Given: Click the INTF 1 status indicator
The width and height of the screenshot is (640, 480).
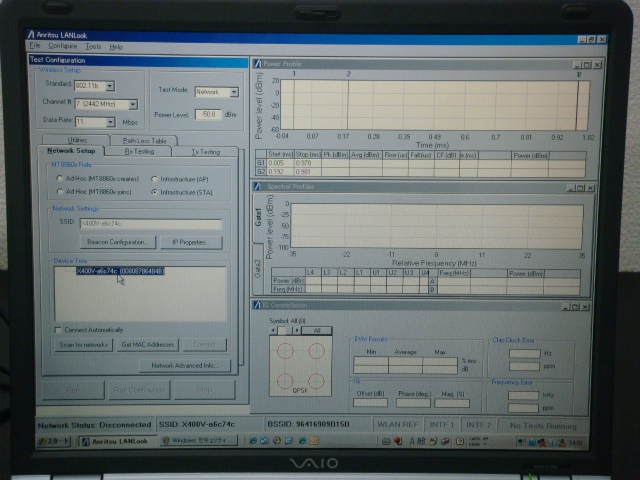Looking at the screenshot, I should click(x=442, y=425).
